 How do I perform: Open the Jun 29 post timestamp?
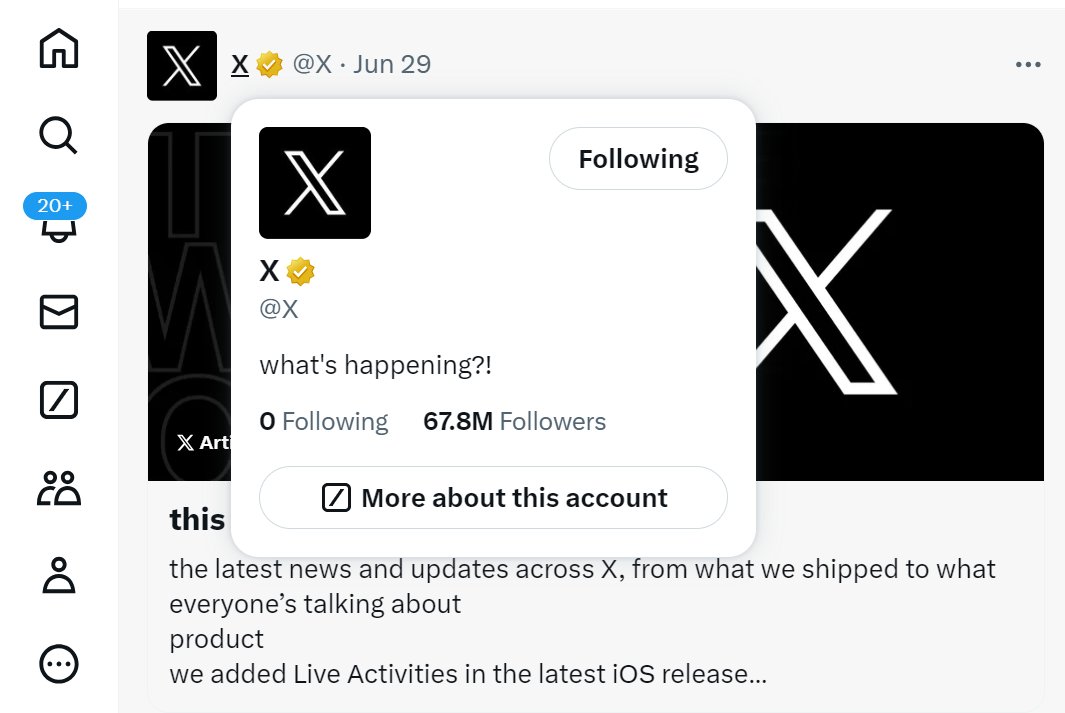click(x=392, y=65)
